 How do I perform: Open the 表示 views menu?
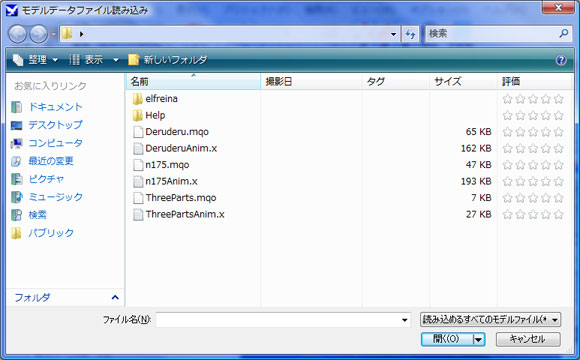point(86,60)
